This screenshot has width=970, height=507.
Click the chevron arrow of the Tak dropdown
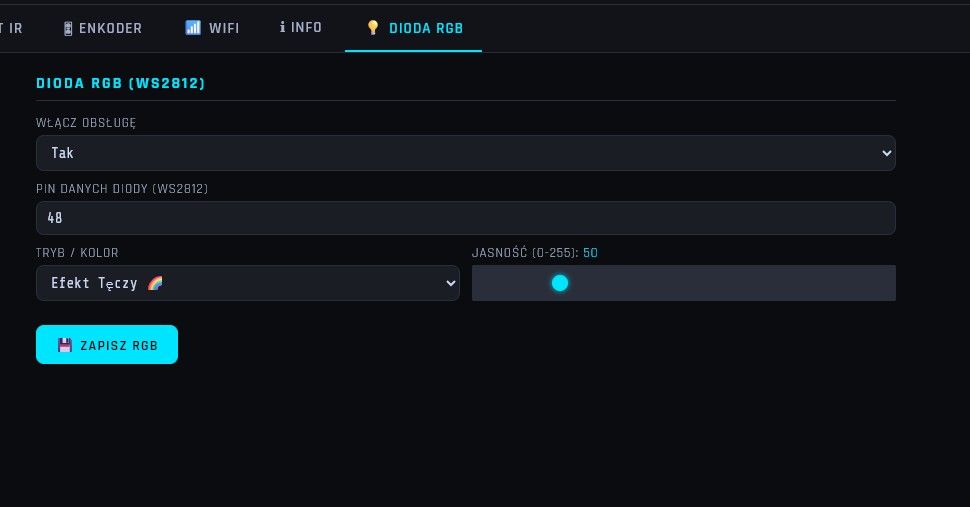pos(886,153)
